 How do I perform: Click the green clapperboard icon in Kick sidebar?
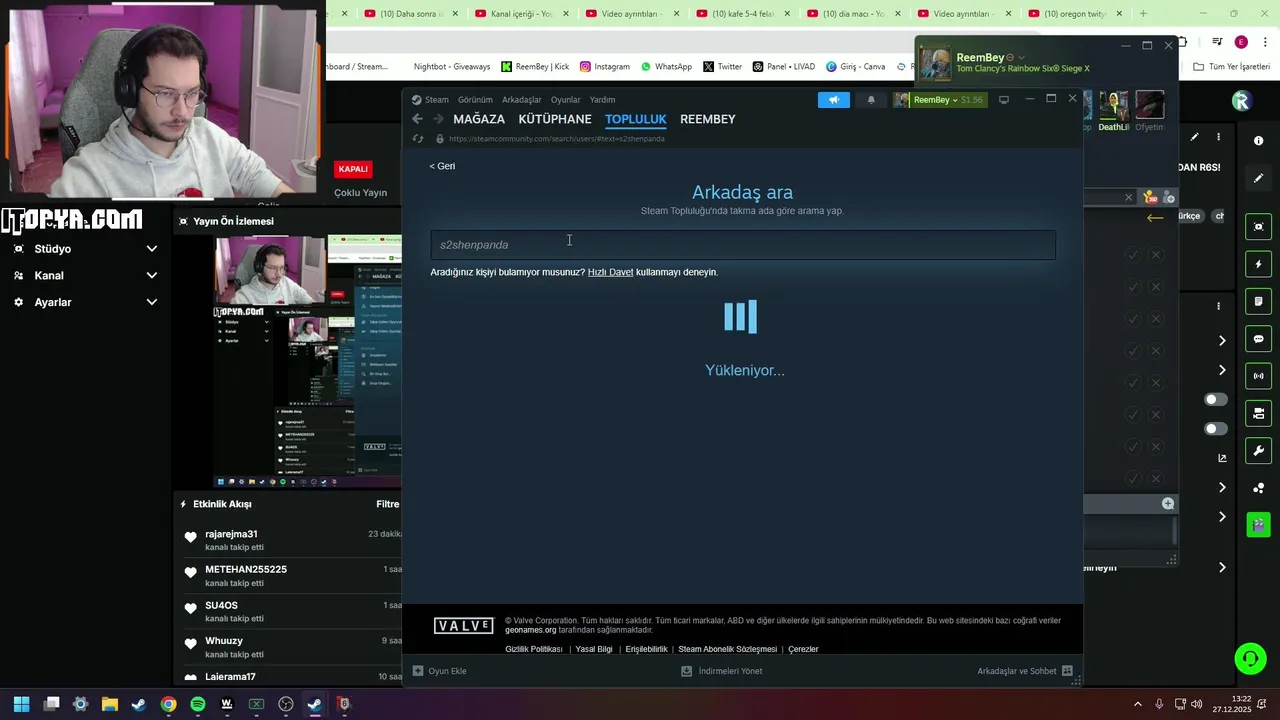(1258, 524)
